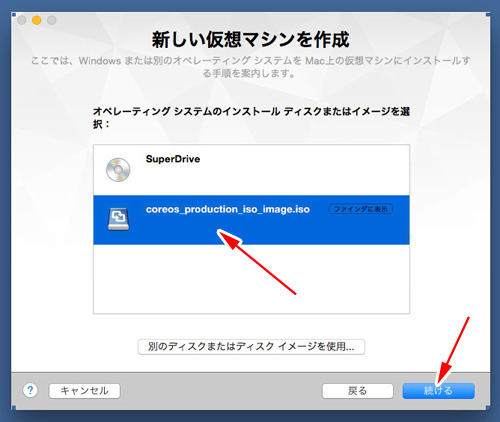500x422 pixels.
Task: Click the coreos ISO disk image icon
Action: [118, 219]
